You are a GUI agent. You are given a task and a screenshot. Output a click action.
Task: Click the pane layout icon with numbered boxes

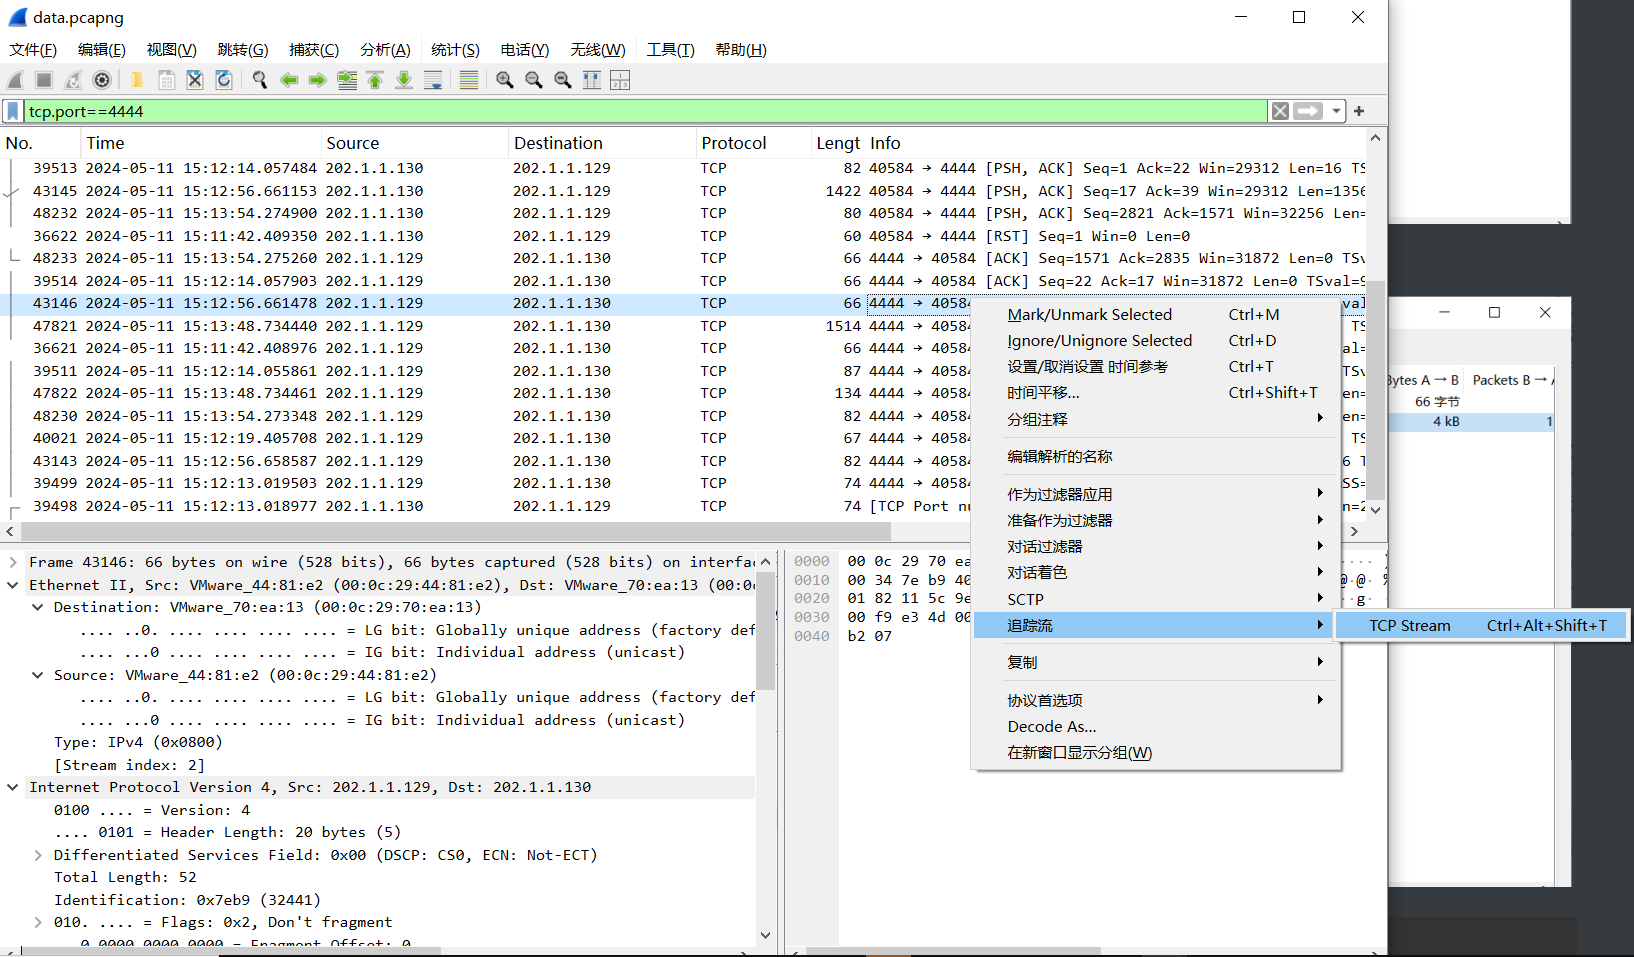[x=620, y=80]
